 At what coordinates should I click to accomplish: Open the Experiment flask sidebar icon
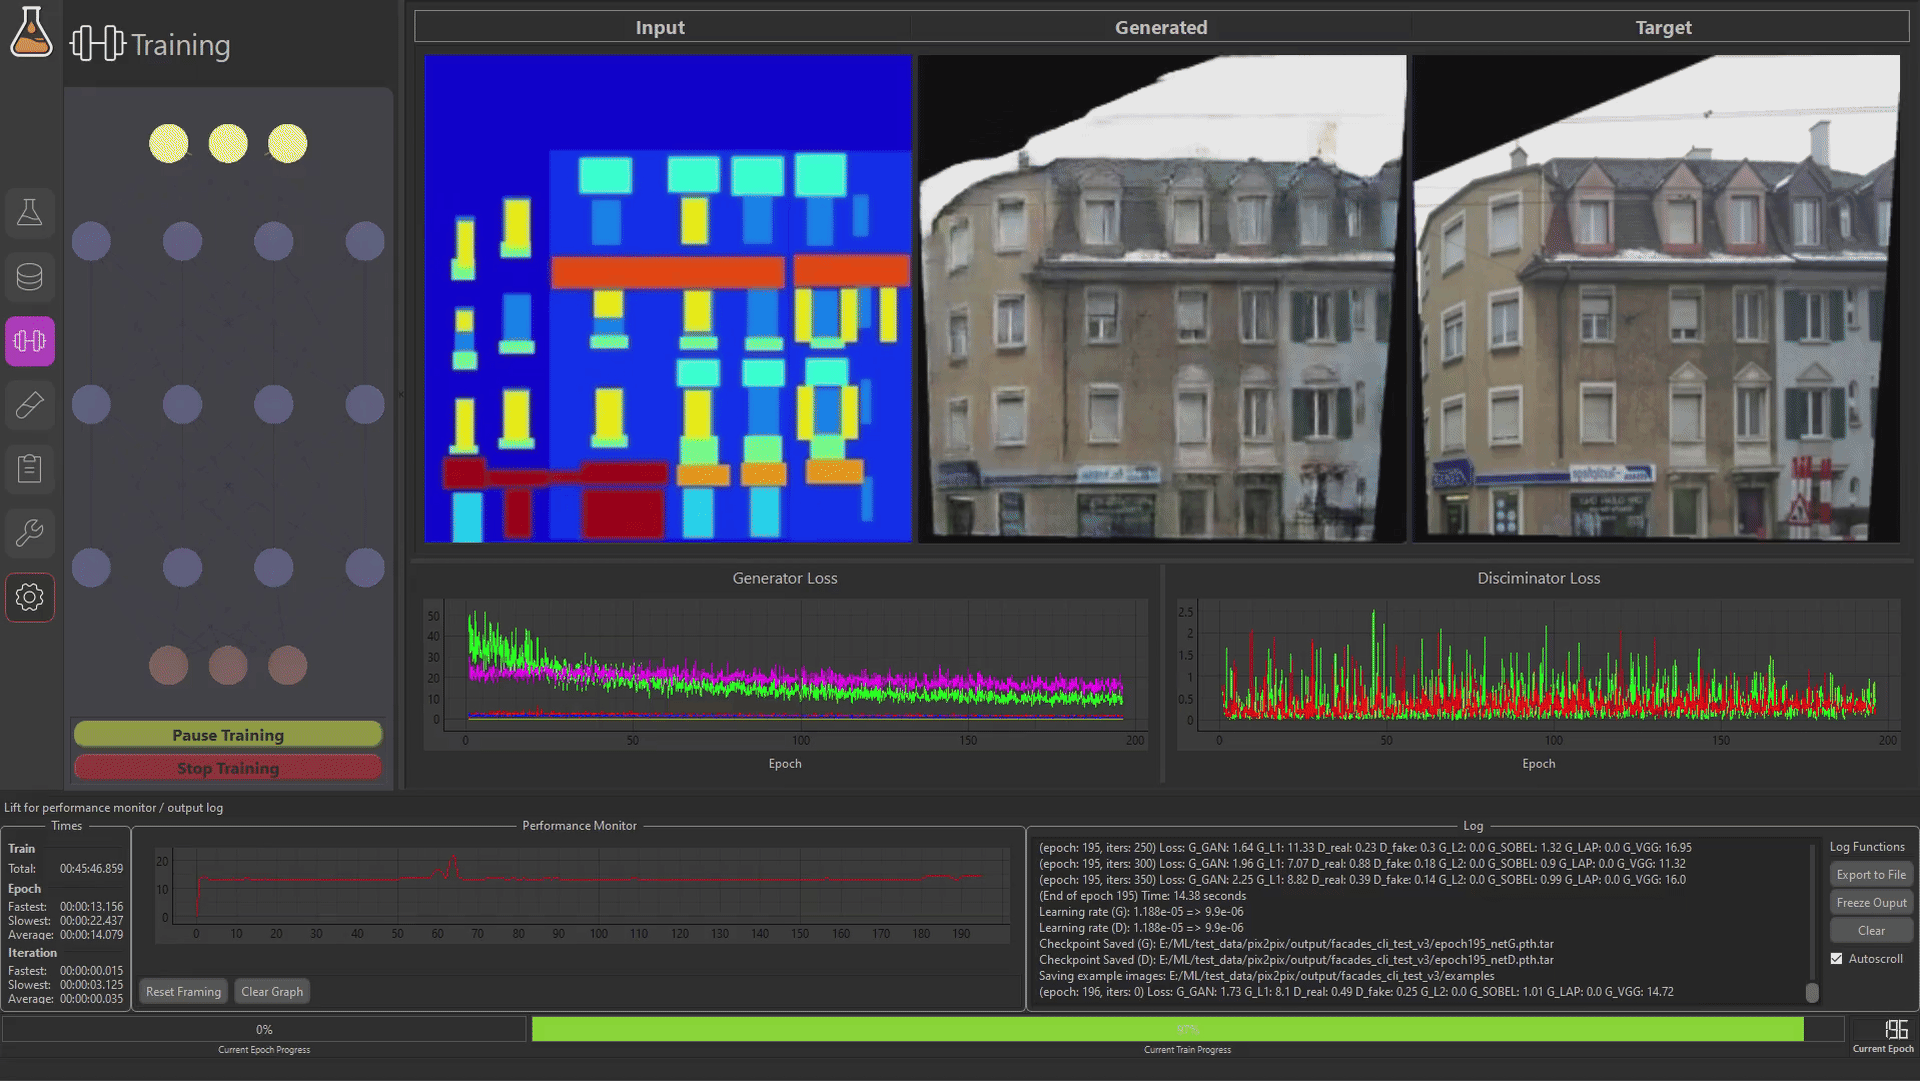[29, 213]
